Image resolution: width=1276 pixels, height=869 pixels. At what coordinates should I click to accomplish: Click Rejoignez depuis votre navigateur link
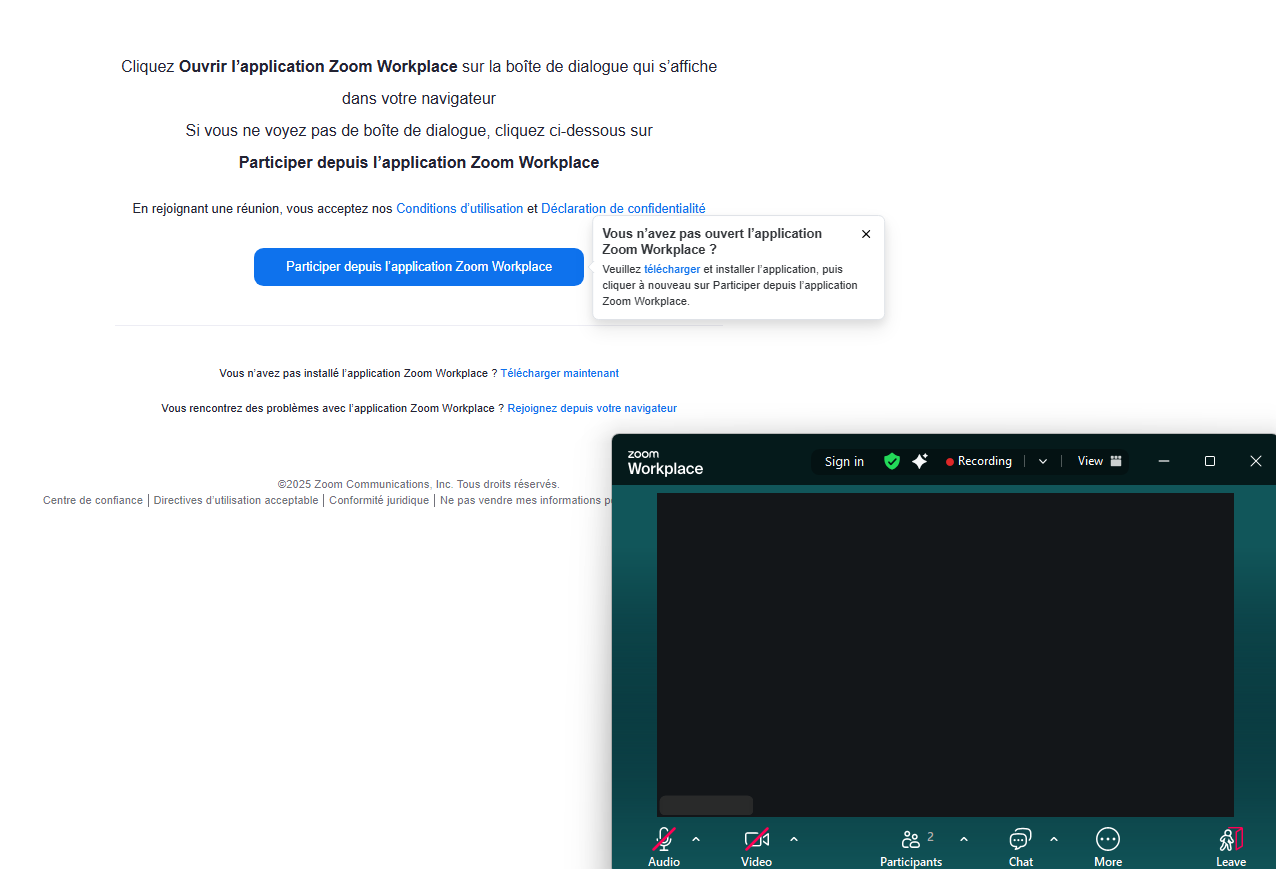click(592, 408)
